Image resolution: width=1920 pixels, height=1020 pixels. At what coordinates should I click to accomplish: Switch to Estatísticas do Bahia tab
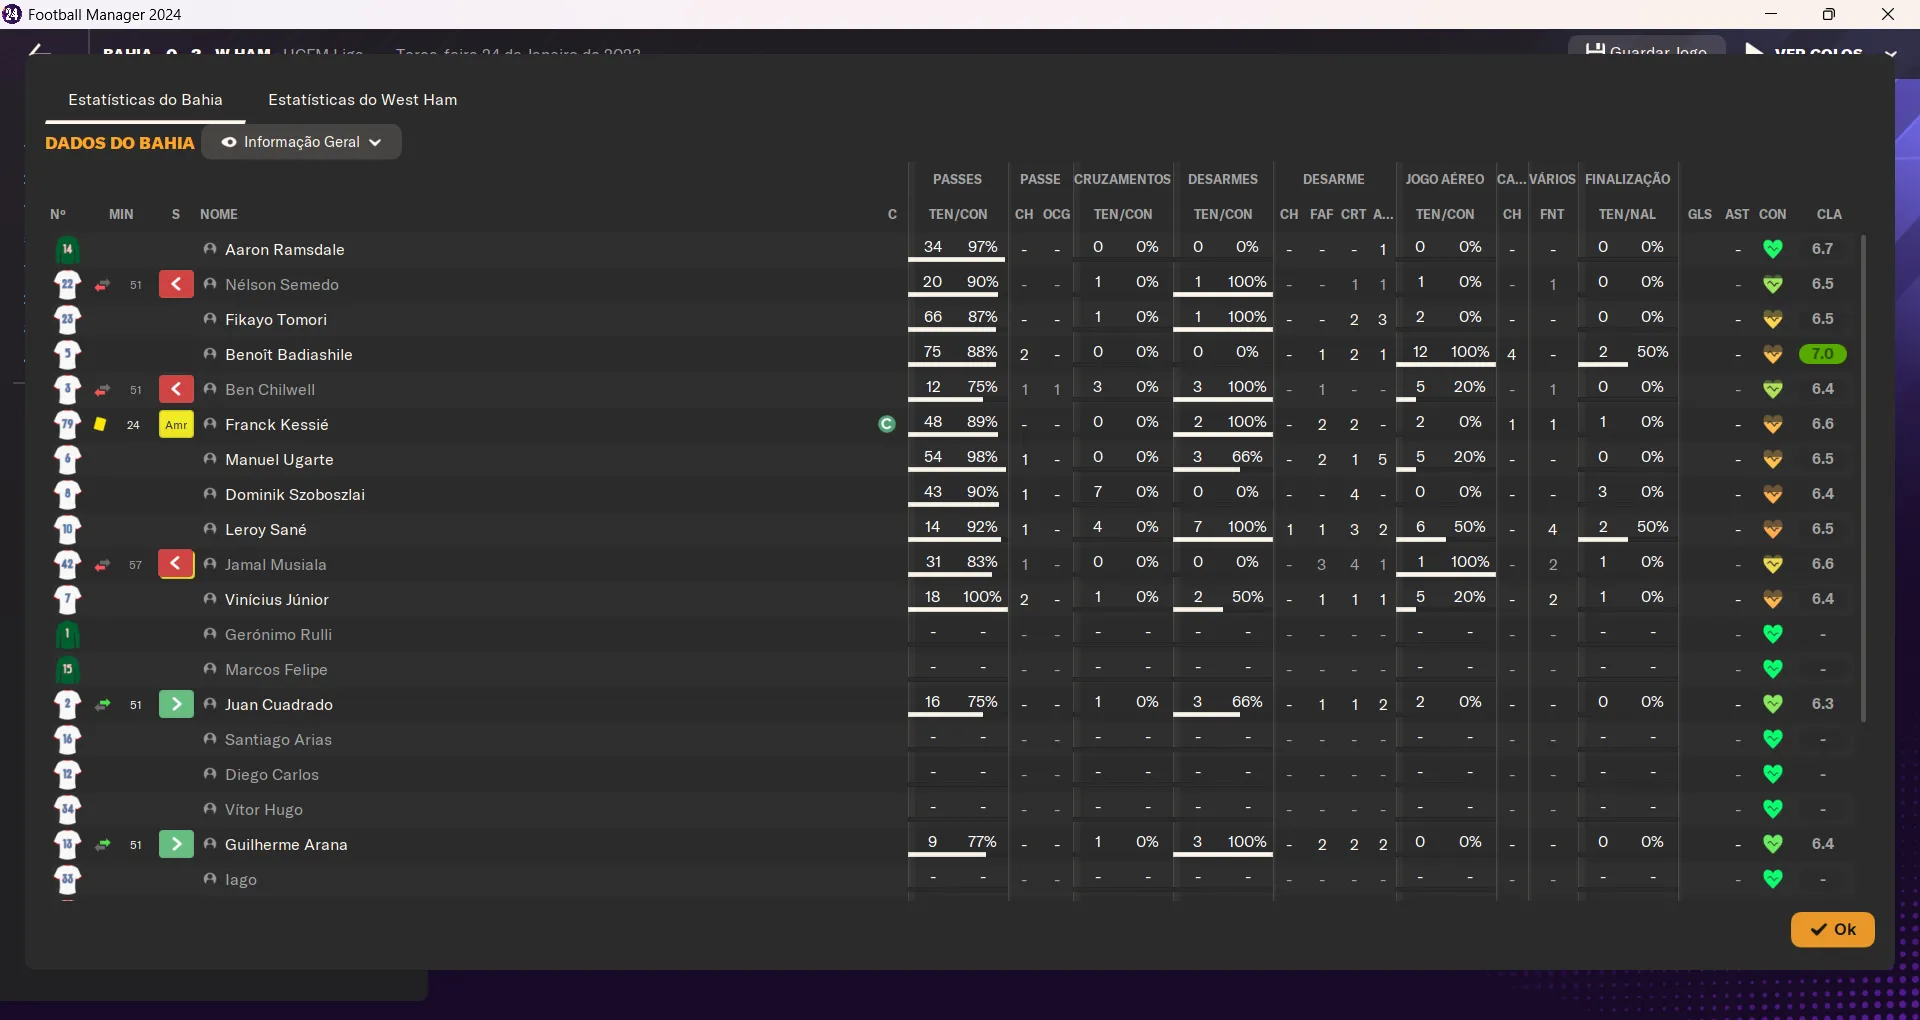(145, 100)
